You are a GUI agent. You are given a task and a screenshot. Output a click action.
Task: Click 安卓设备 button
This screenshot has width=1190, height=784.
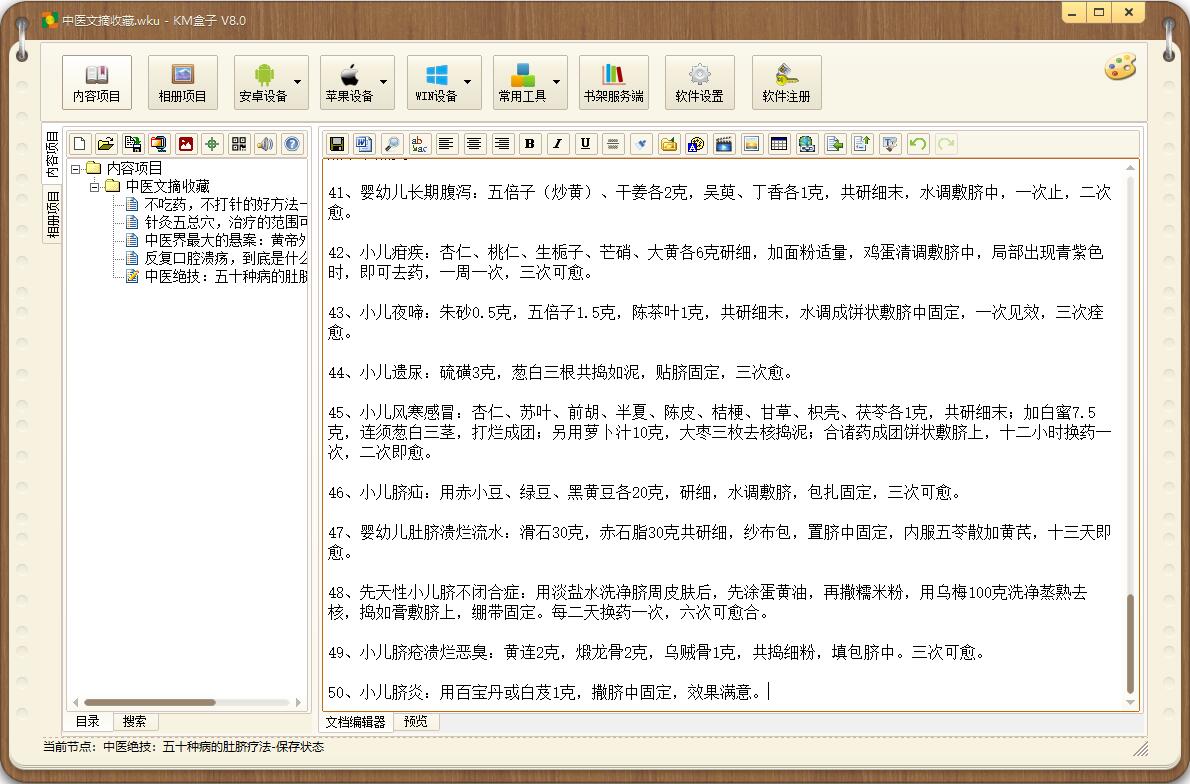tap(263, 82)
